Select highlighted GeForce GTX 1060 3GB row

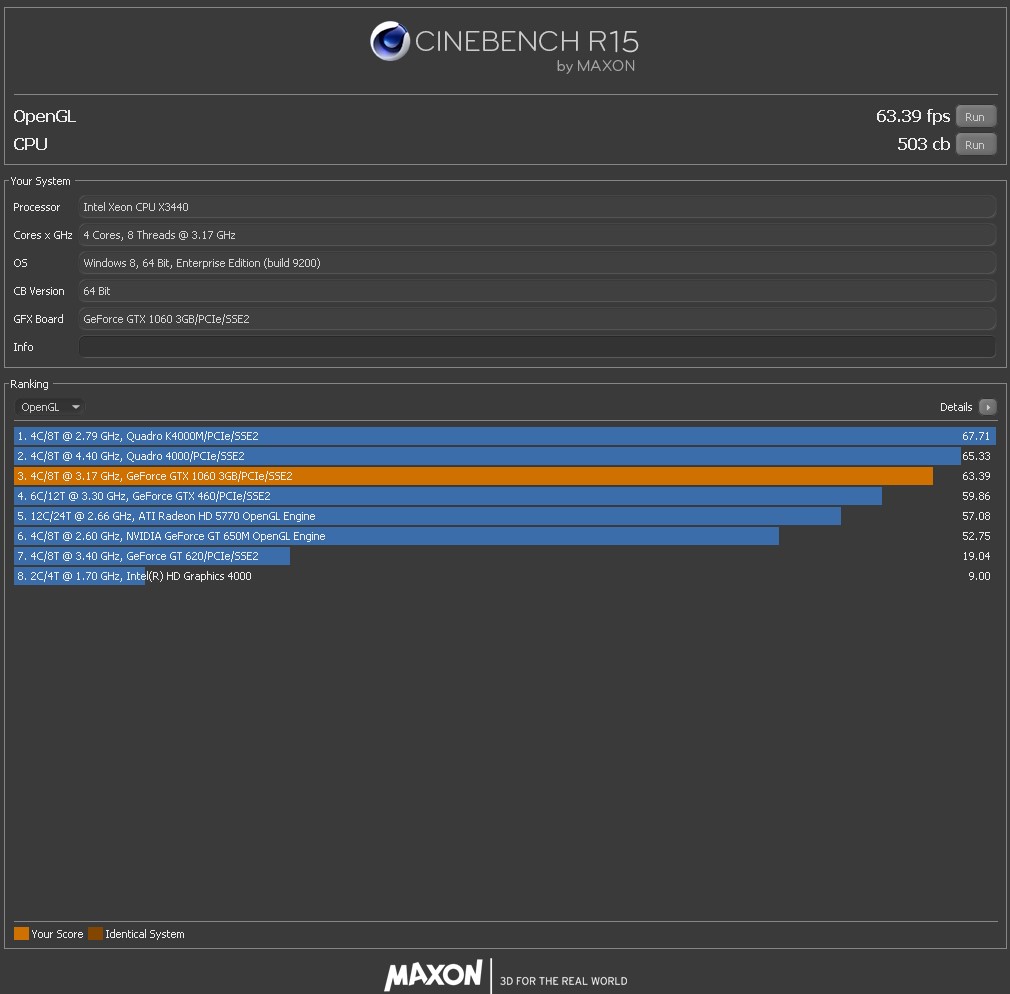click(x=505, y=476)
